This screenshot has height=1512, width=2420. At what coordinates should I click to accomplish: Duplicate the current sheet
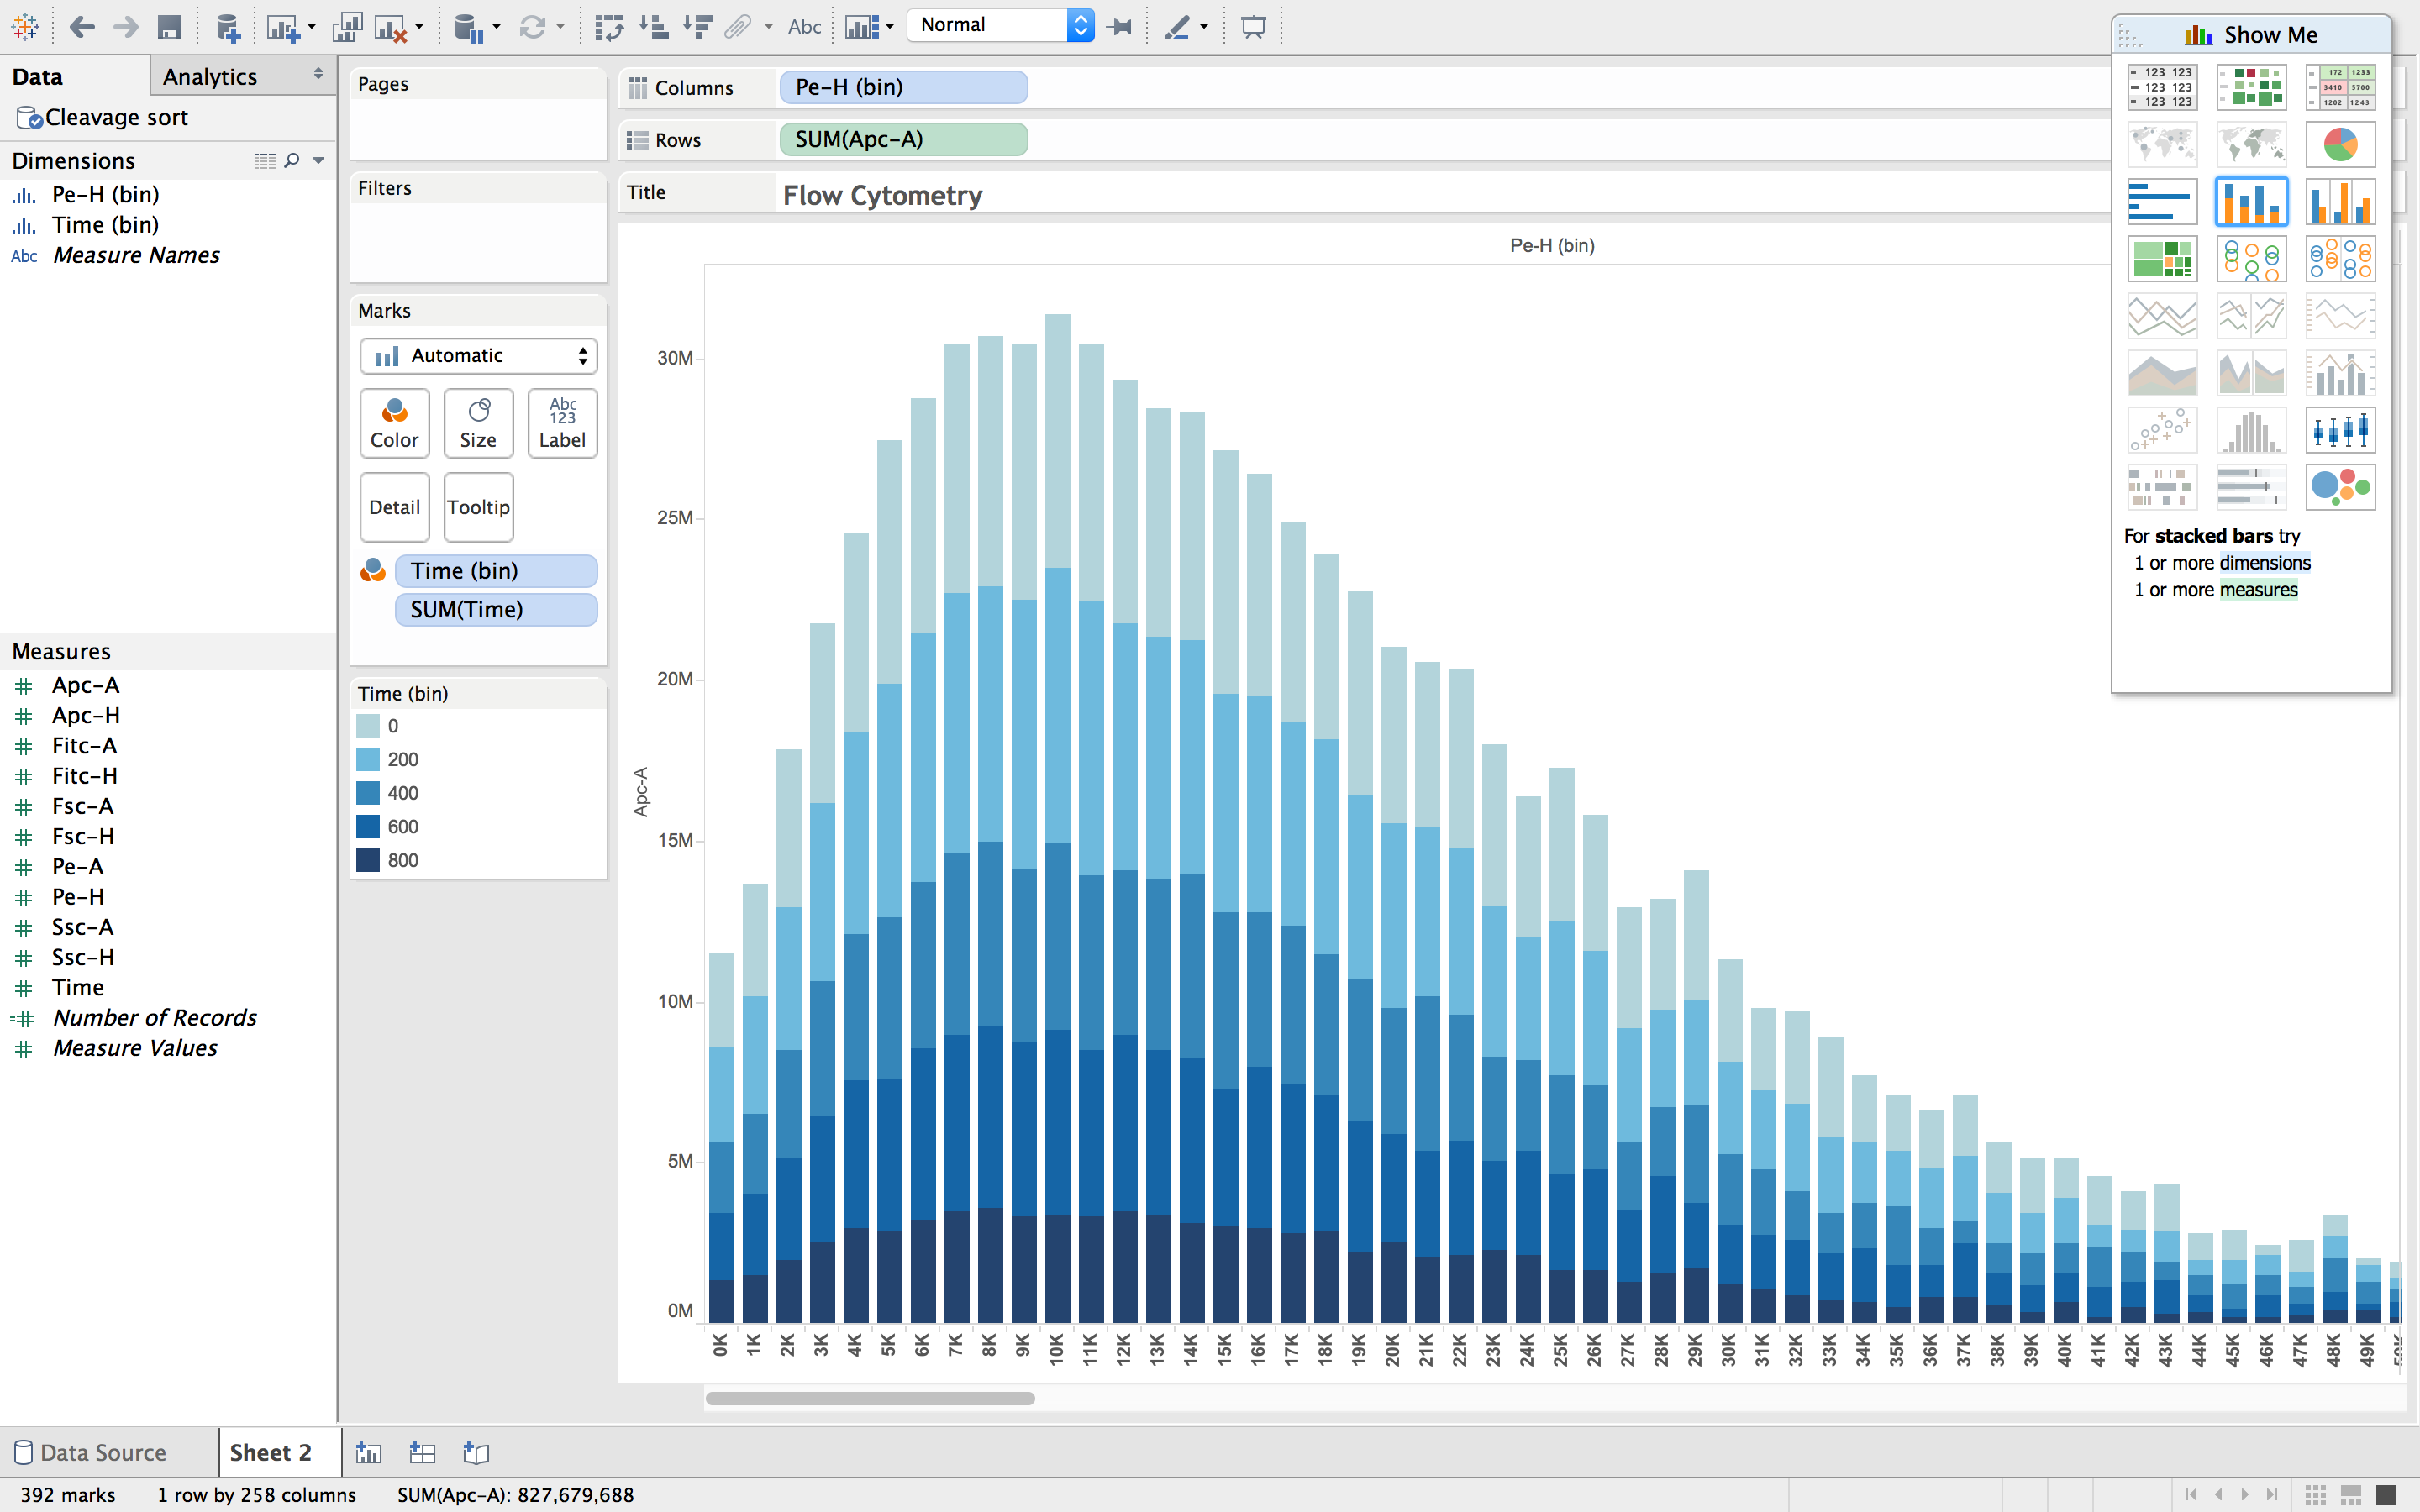347,27
